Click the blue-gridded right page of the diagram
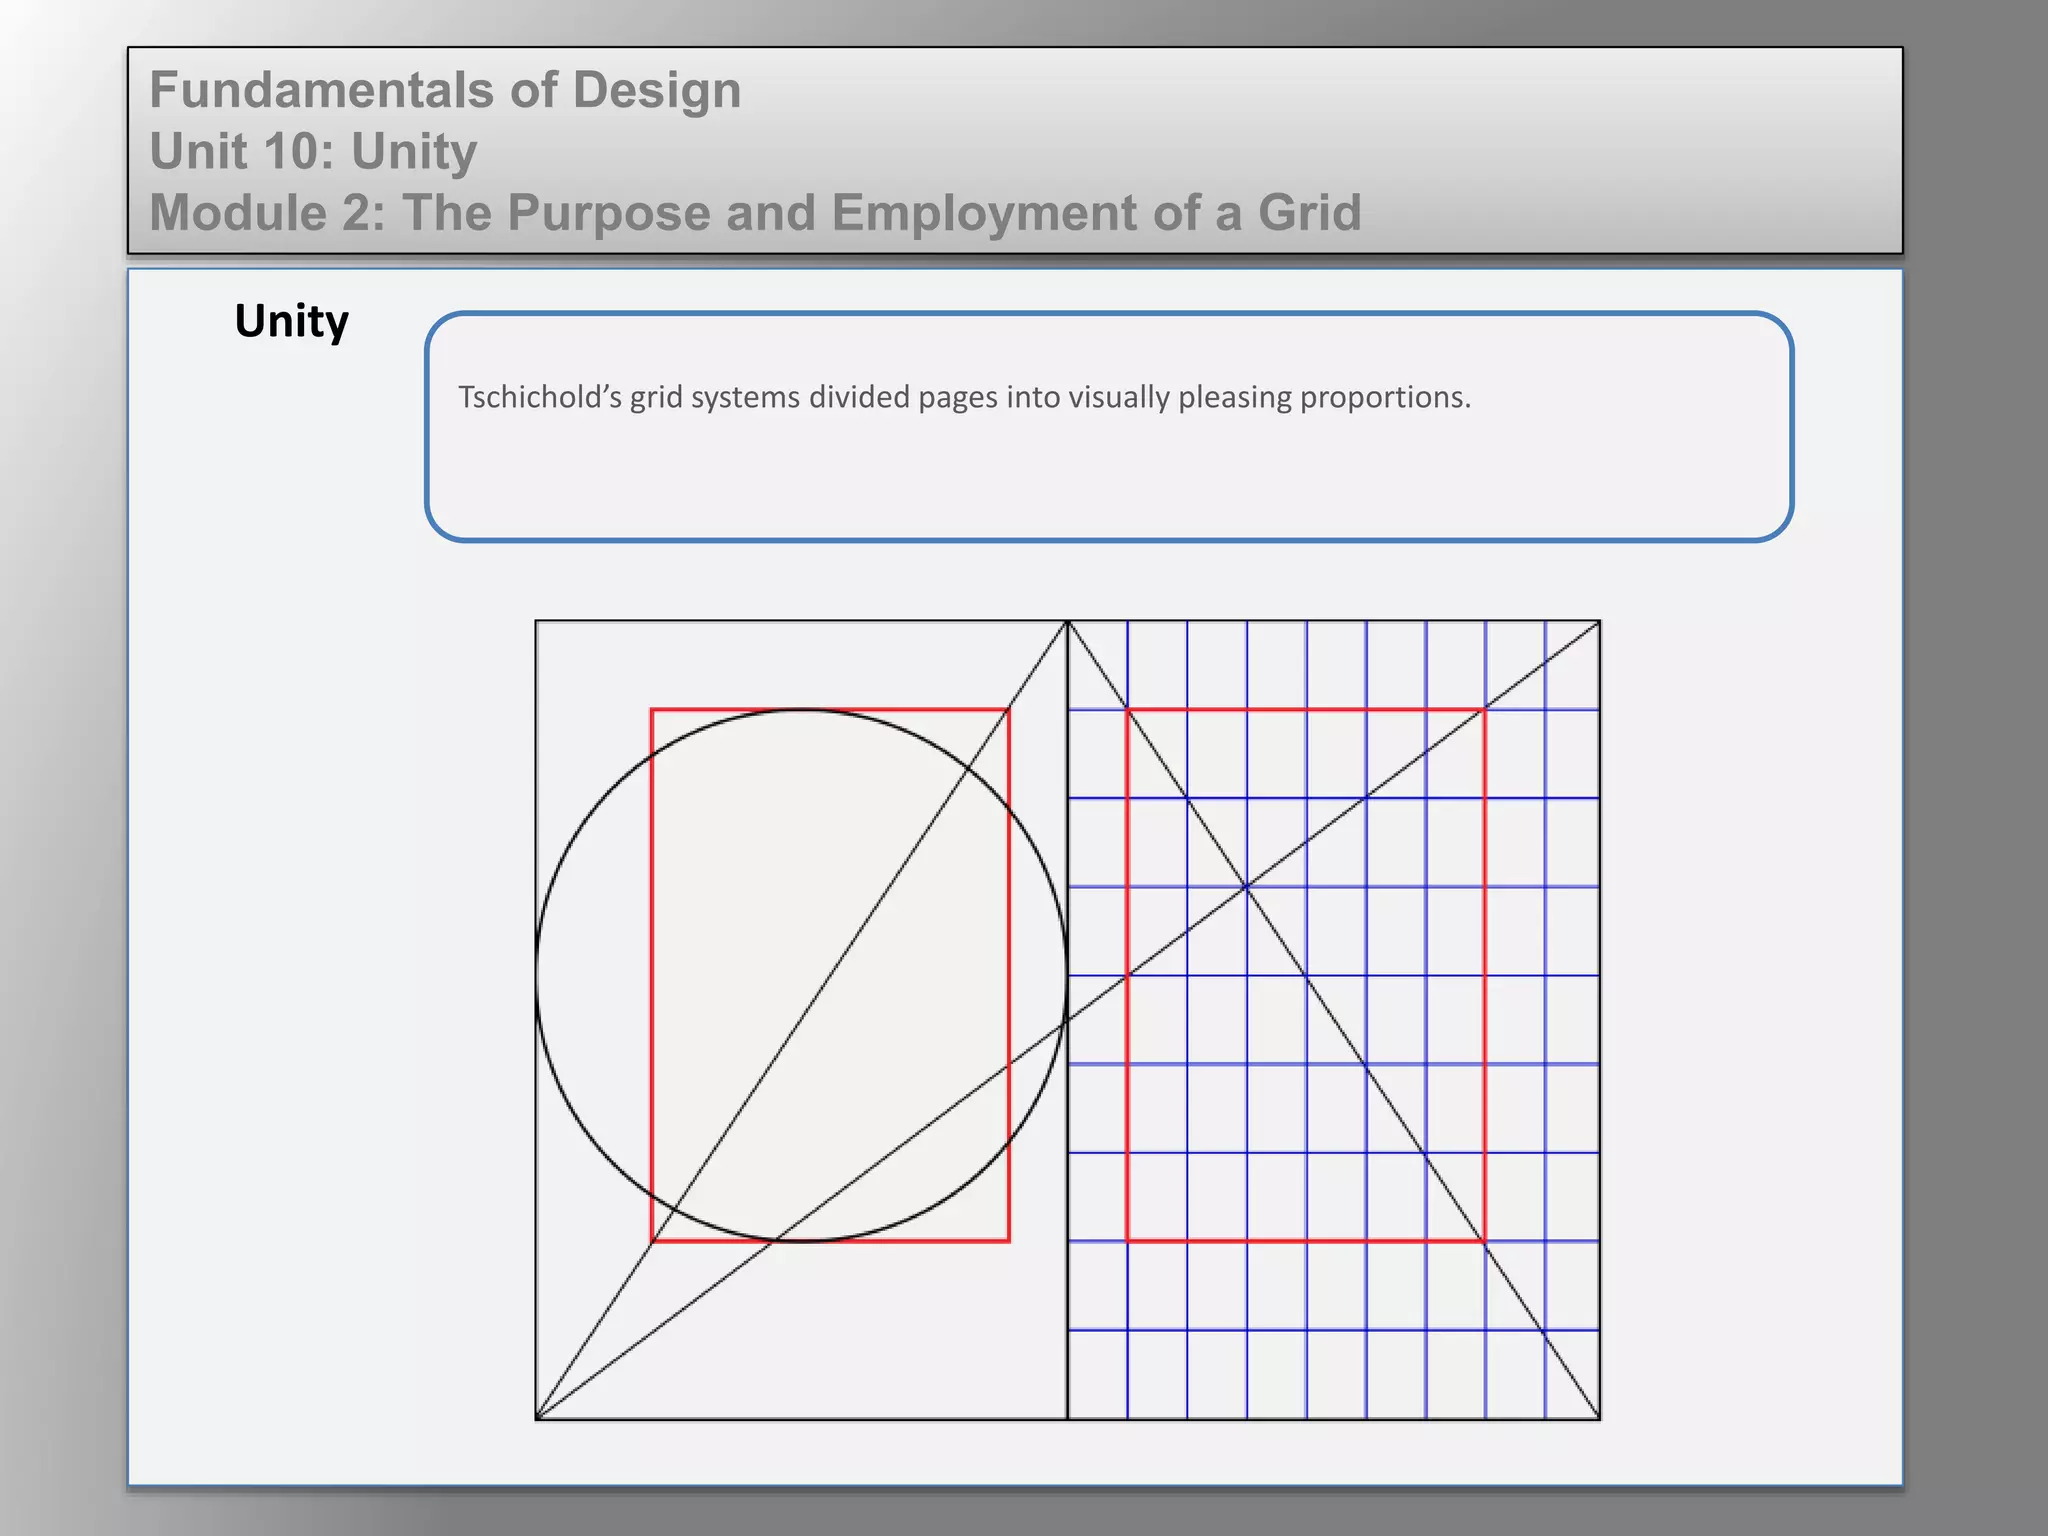2048x1536 pixels. point(1334,1020)
